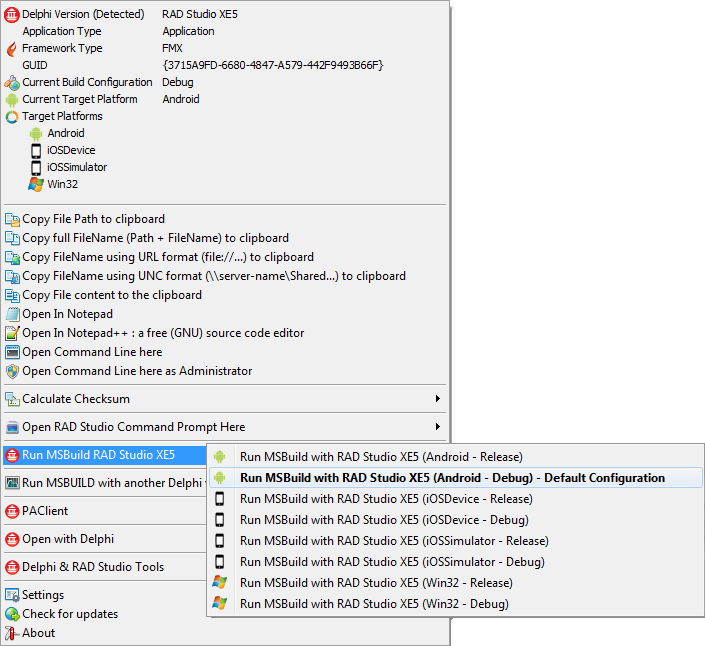705x646 pixels.
Task: Click the Settings icon at the bottom
Action: (x=12, y=595)
